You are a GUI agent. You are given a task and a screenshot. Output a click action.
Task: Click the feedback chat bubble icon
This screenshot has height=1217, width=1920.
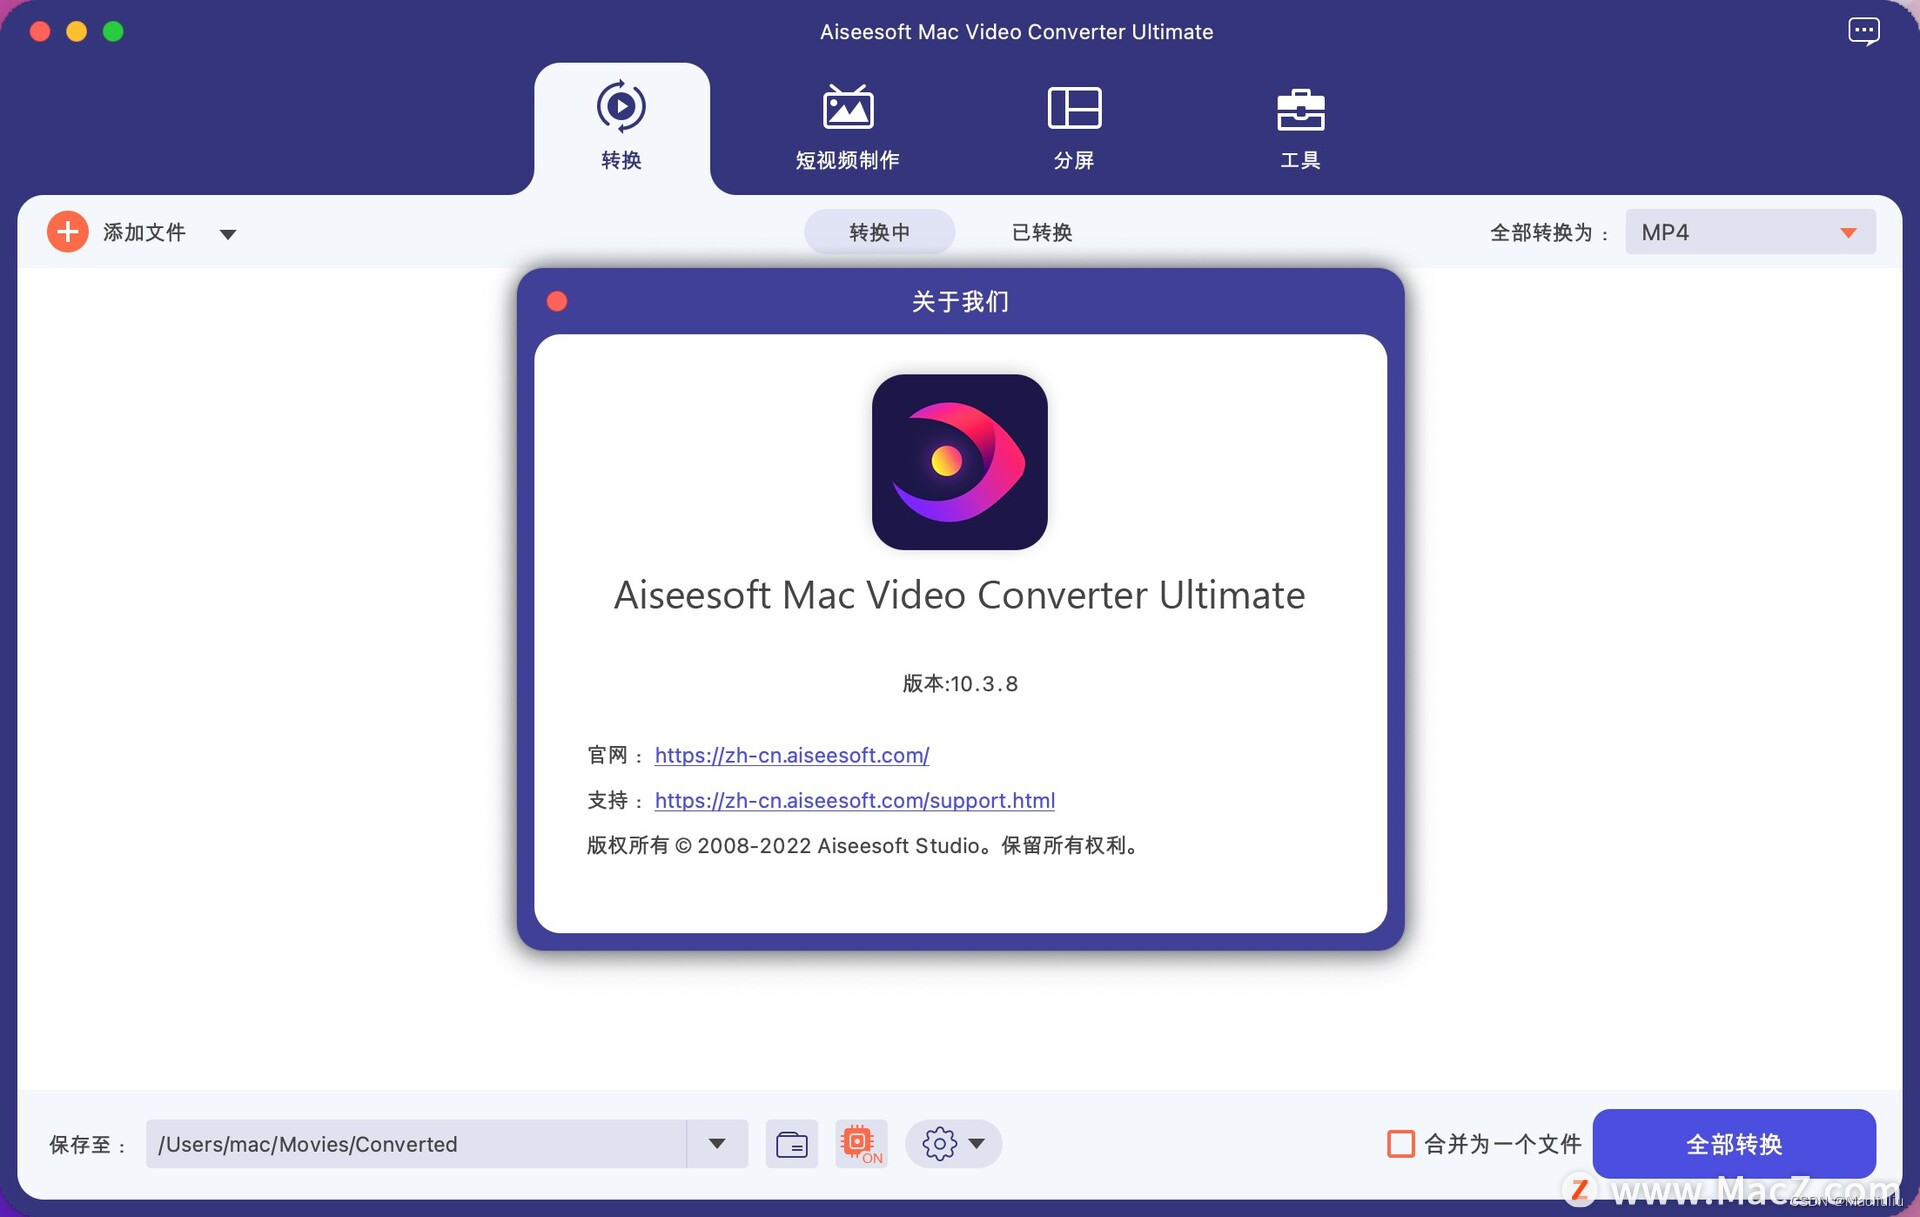[1863, 31]
